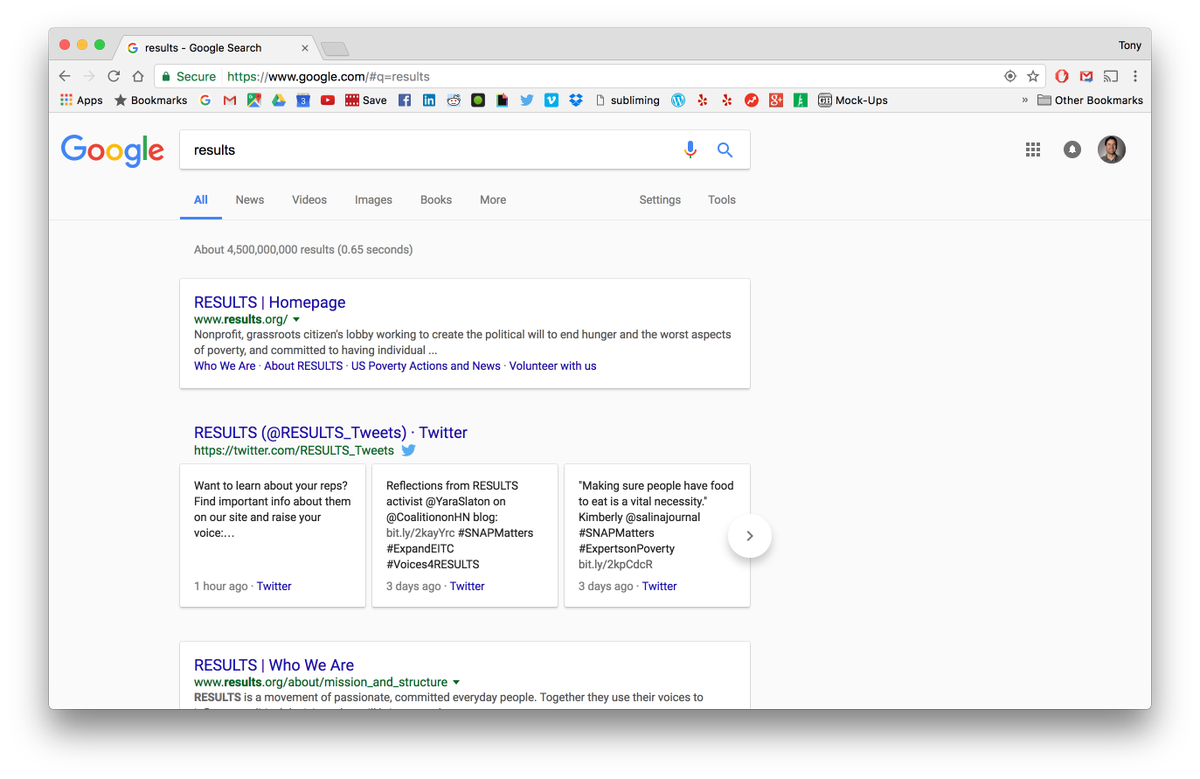
Task: Open the Google account profile picture
Action: point(1112,150)
